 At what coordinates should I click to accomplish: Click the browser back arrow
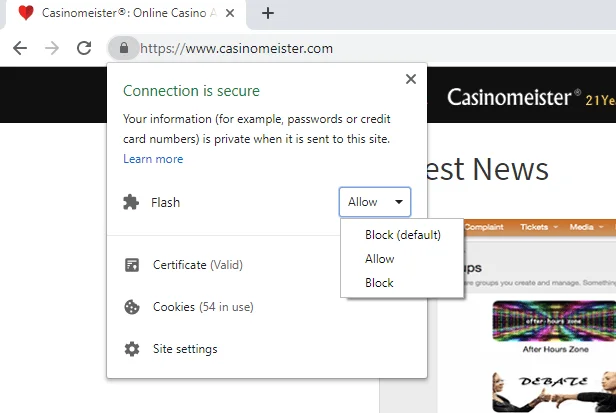pos(20,48)
